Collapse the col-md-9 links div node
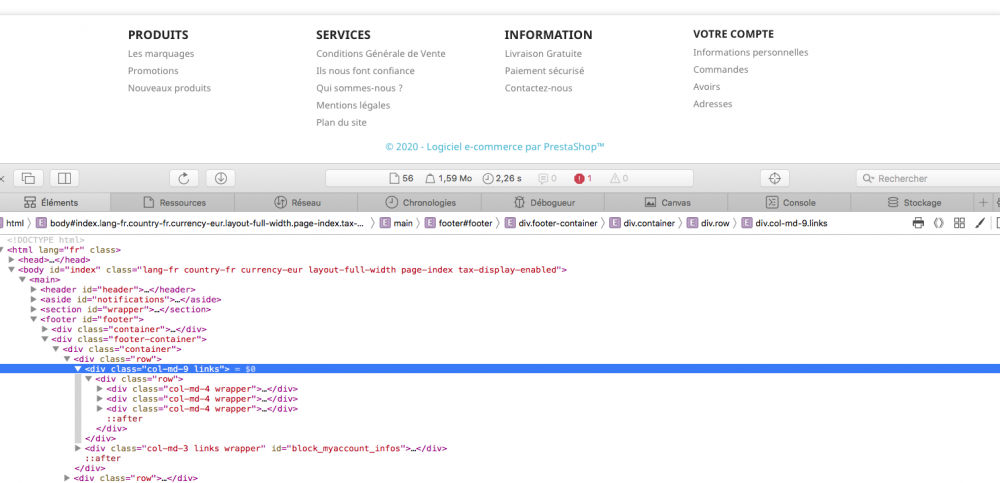 click(78, 369)
